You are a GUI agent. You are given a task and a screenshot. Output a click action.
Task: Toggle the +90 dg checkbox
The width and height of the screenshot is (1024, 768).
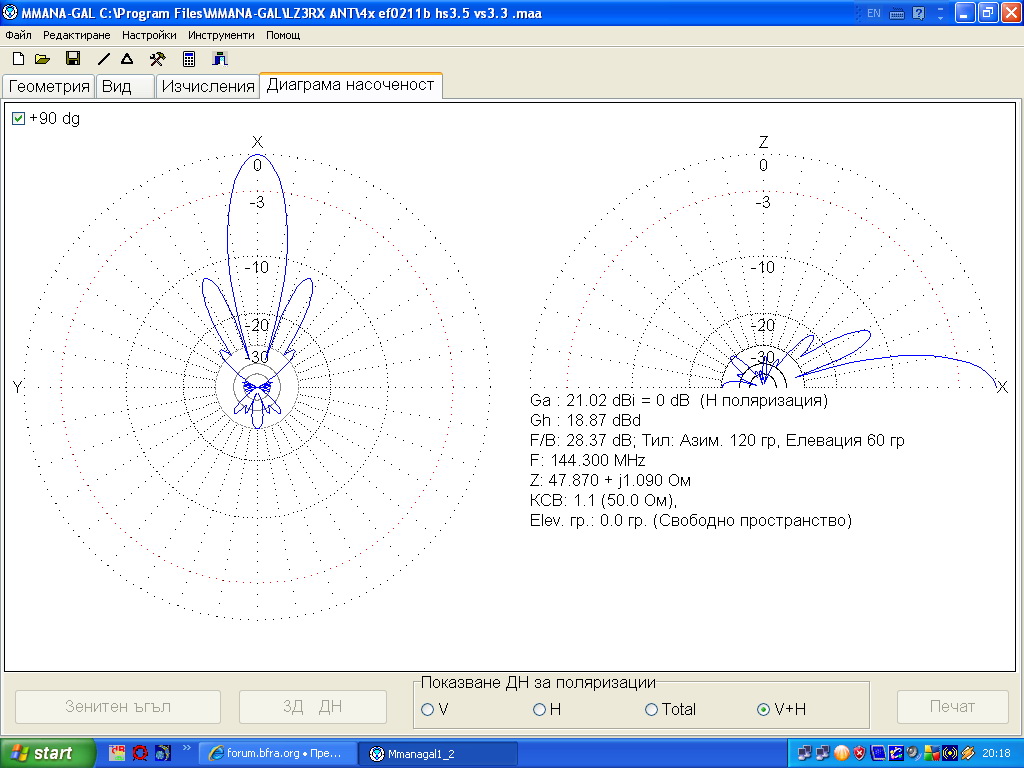(x=18, y=119)
